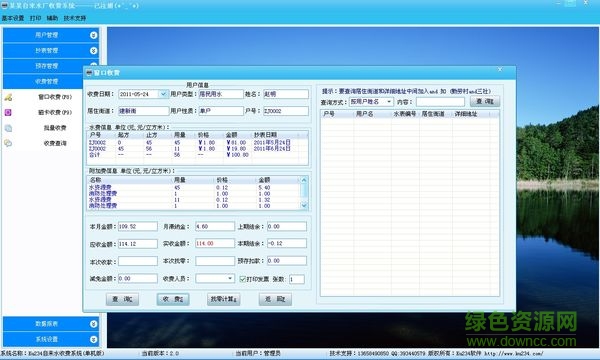The width and height of the screenshot is (600, 360).
Task: Click the 止方 column header
Action: [157, 135]
